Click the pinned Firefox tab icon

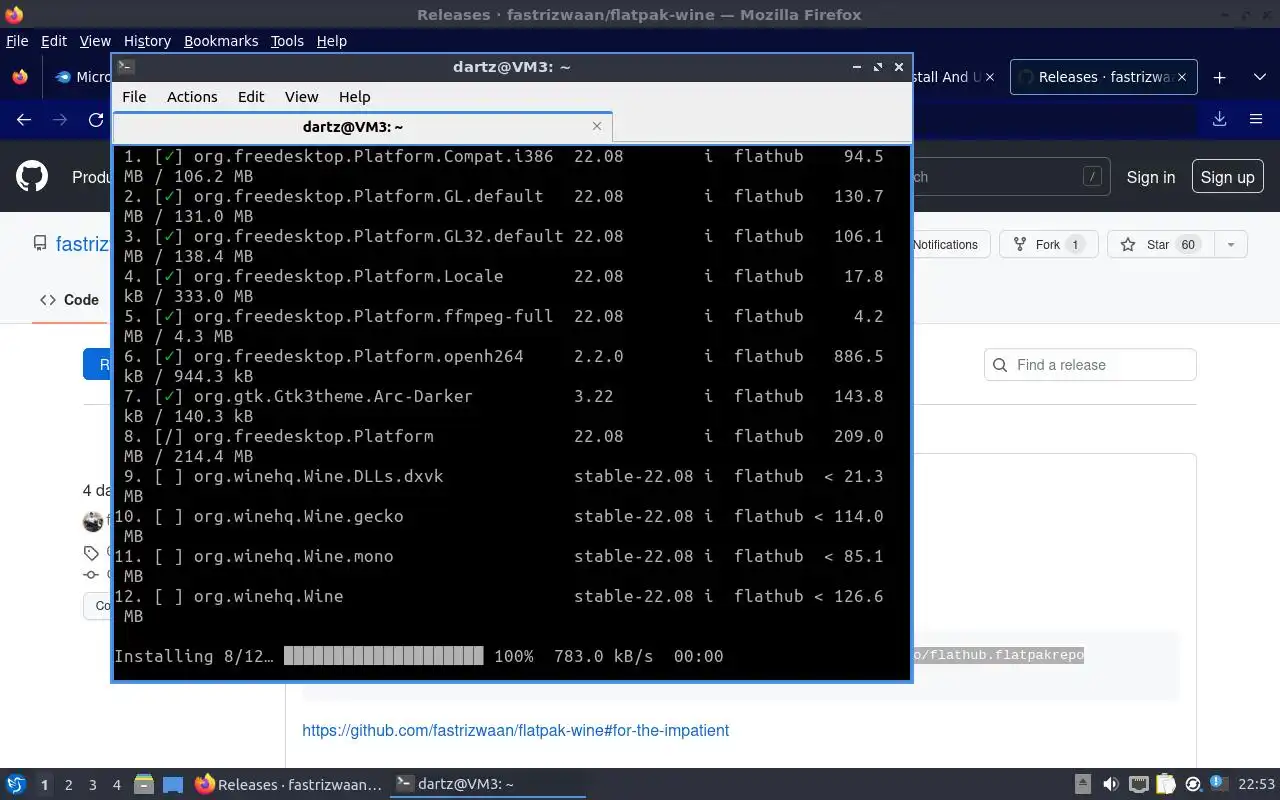20,77
